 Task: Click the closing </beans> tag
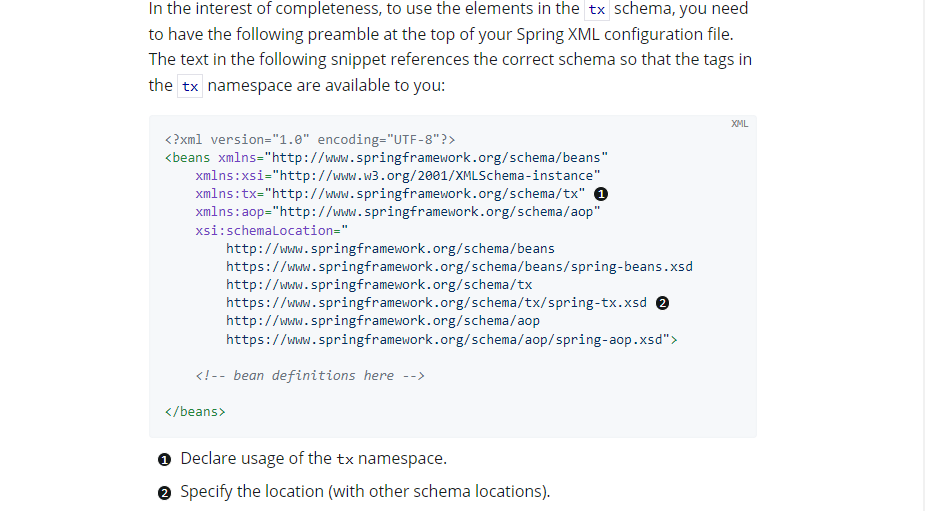tap(195, 411)
